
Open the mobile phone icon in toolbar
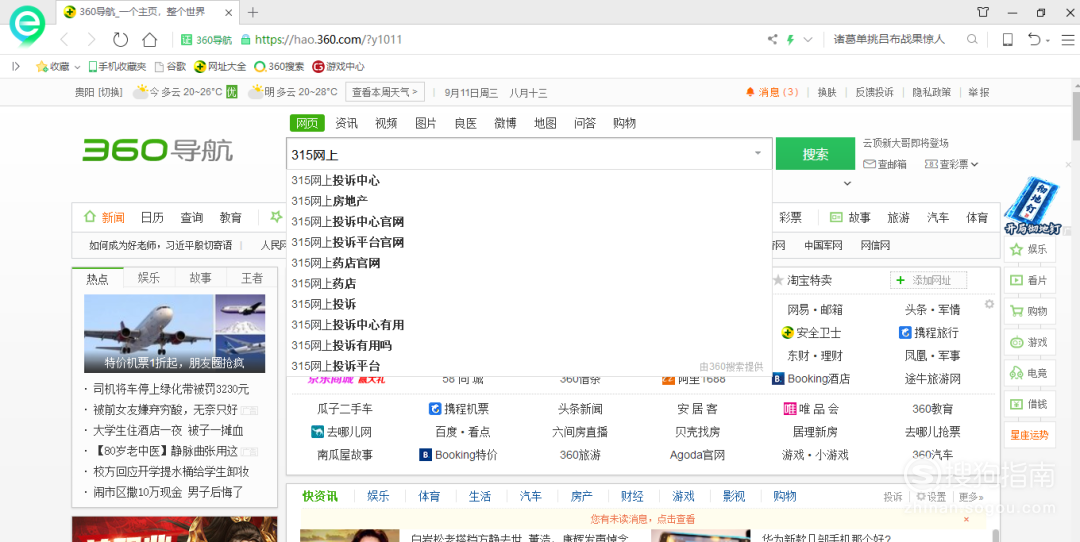tap(1008, 39)
